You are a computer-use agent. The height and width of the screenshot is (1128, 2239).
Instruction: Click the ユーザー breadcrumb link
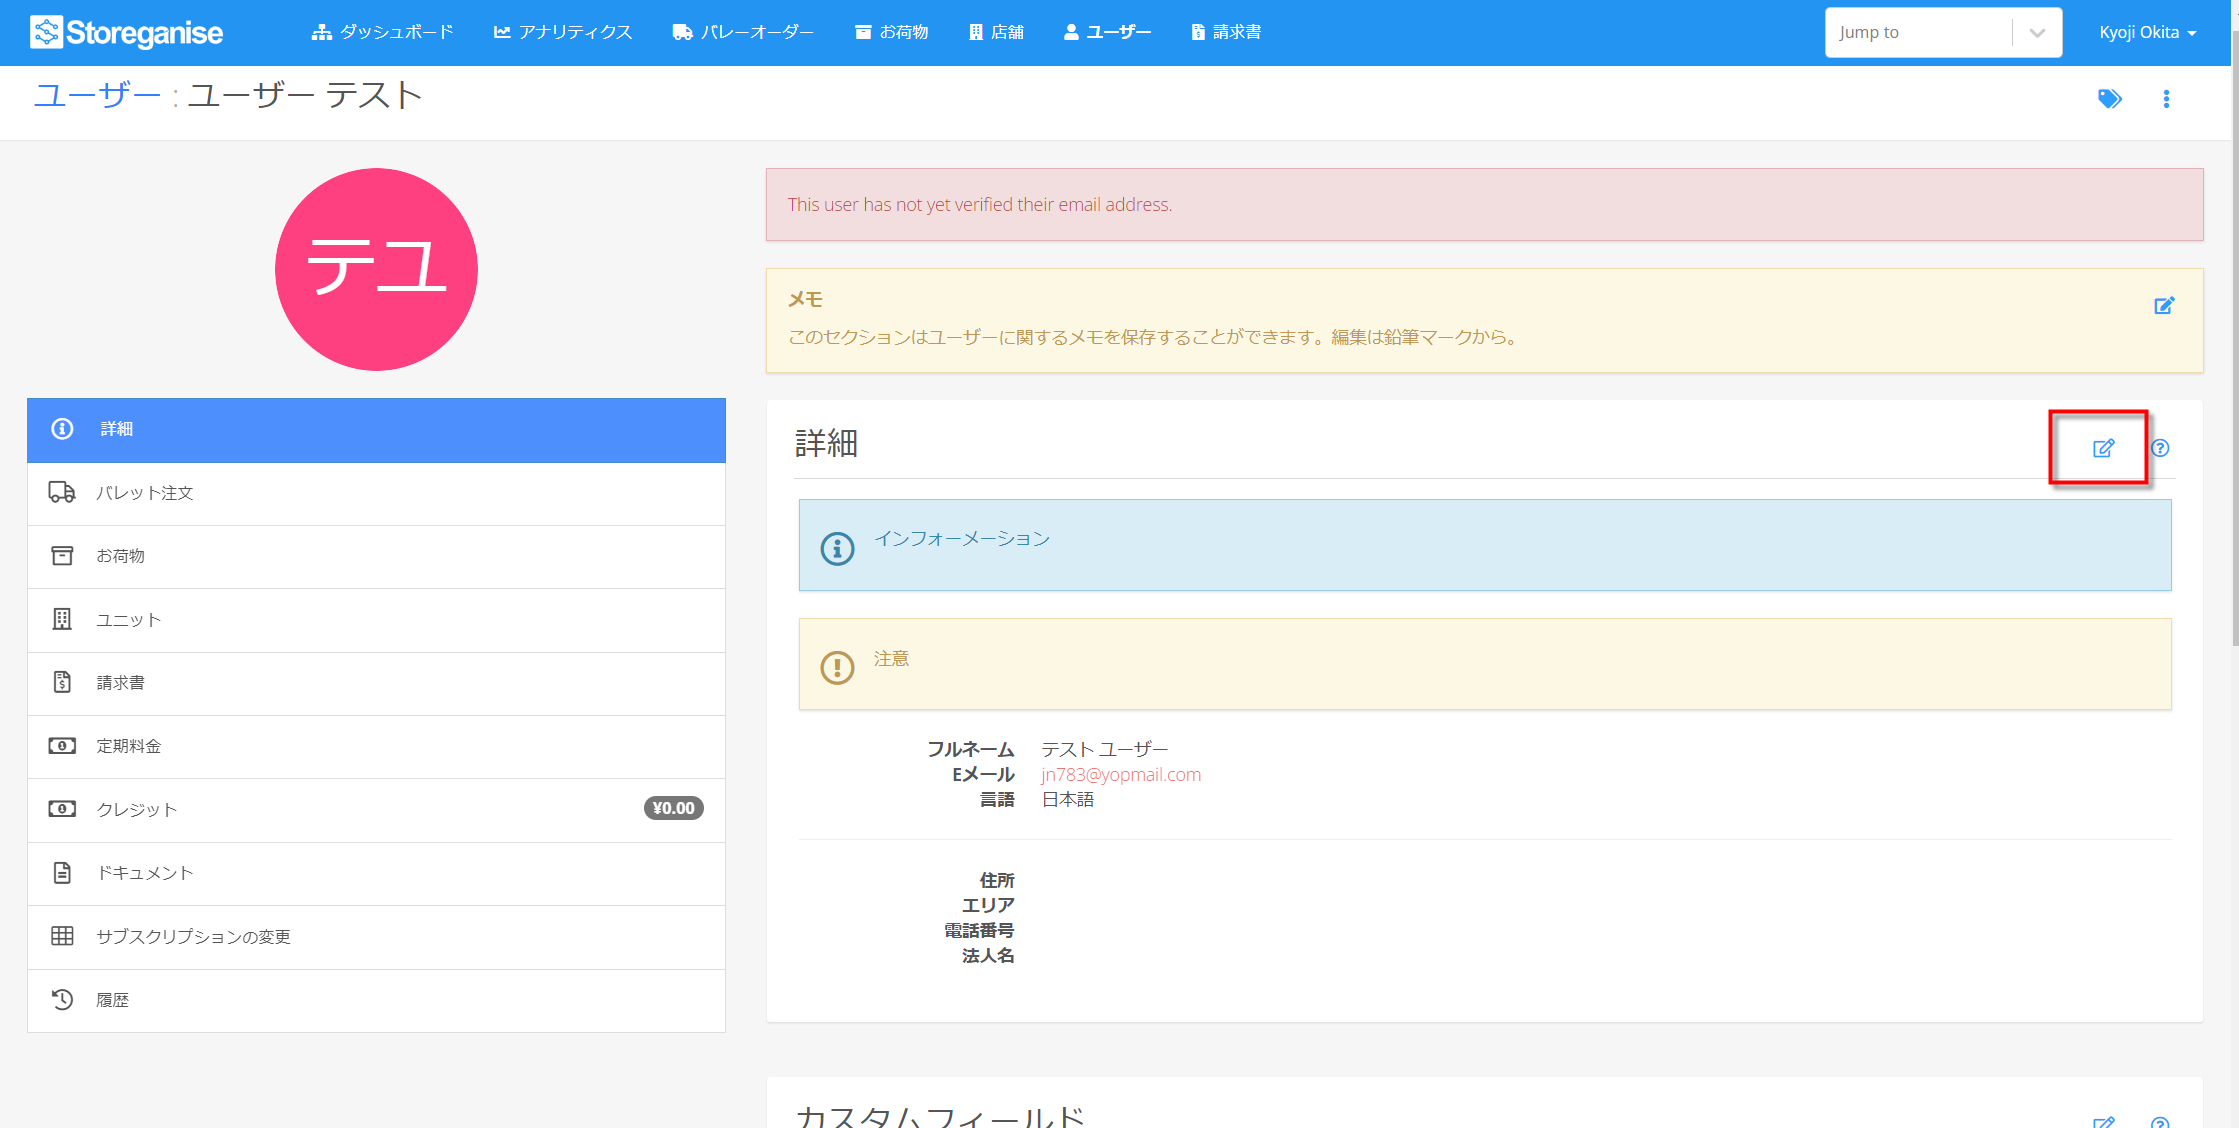(x=97, y=96)
